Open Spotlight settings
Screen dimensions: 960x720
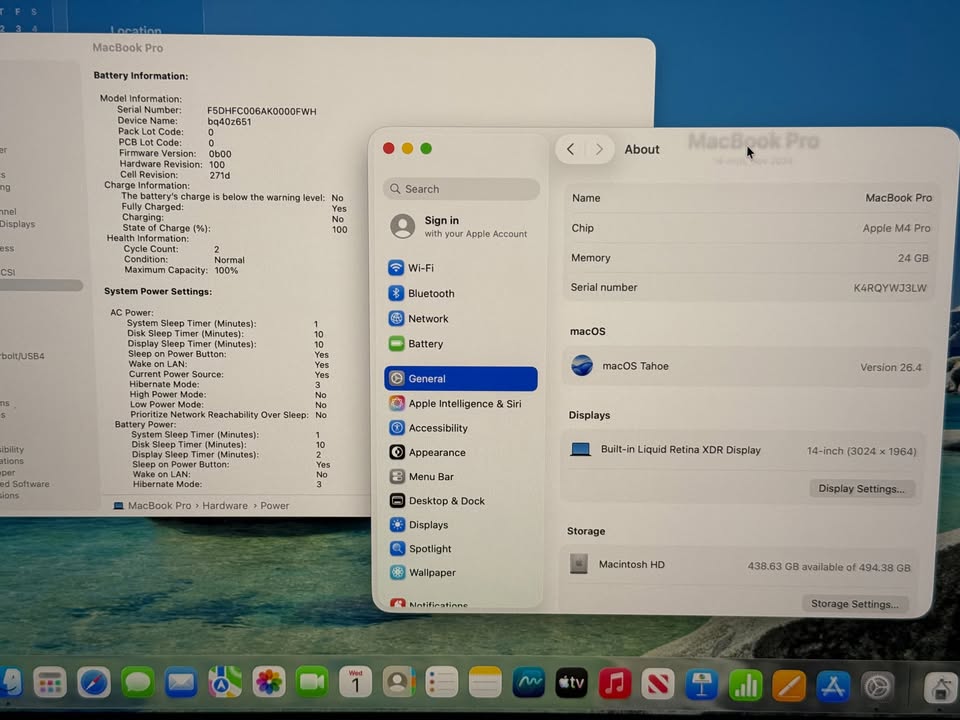click(x=429, y=548)
